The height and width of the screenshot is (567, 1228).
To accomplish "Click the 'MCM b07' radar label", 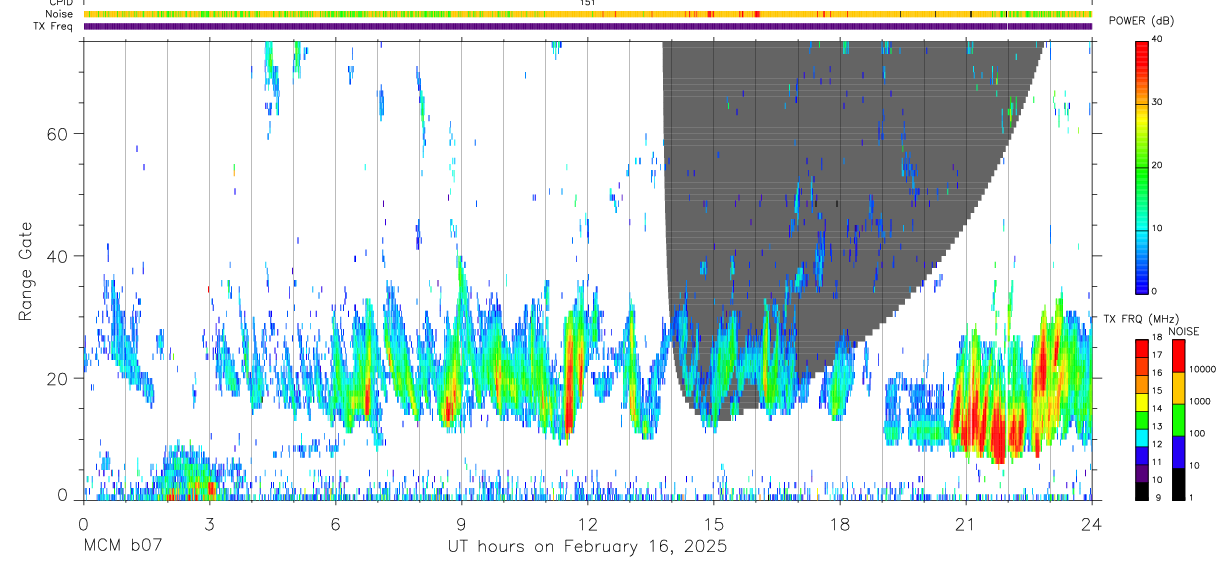I will (122, 547).
